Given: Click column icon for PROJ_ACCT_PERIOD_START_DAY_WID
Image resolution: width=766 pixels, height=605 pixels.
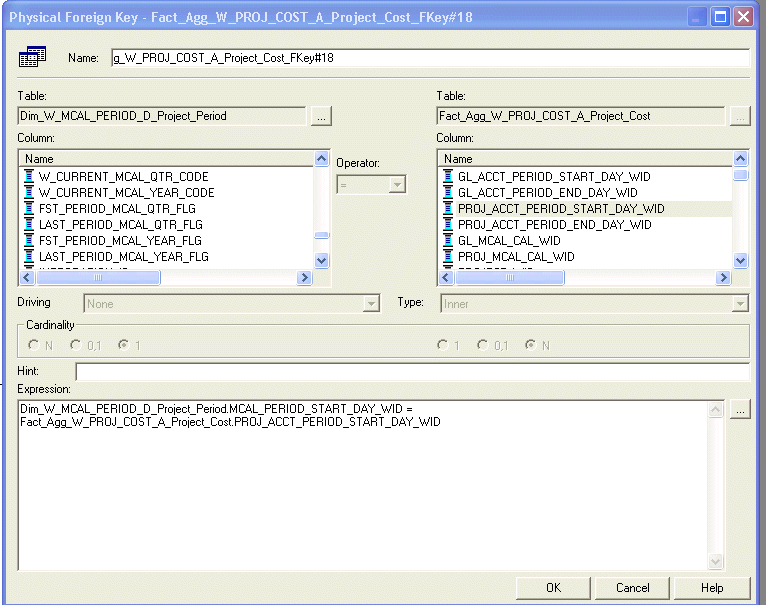Looking at the screenshot, I should pyautogui.click(x=448, y=208).
